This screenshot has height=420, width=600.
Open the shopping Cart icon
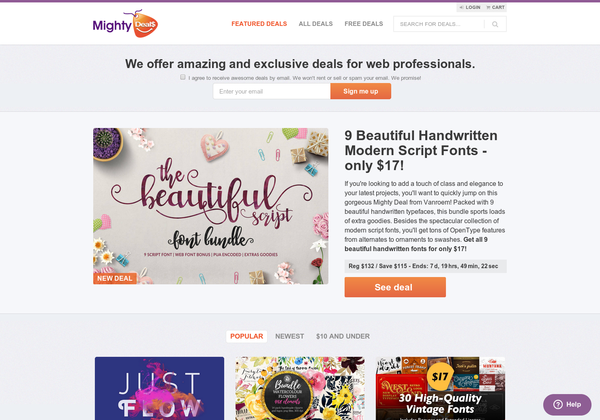coord(488,7)
